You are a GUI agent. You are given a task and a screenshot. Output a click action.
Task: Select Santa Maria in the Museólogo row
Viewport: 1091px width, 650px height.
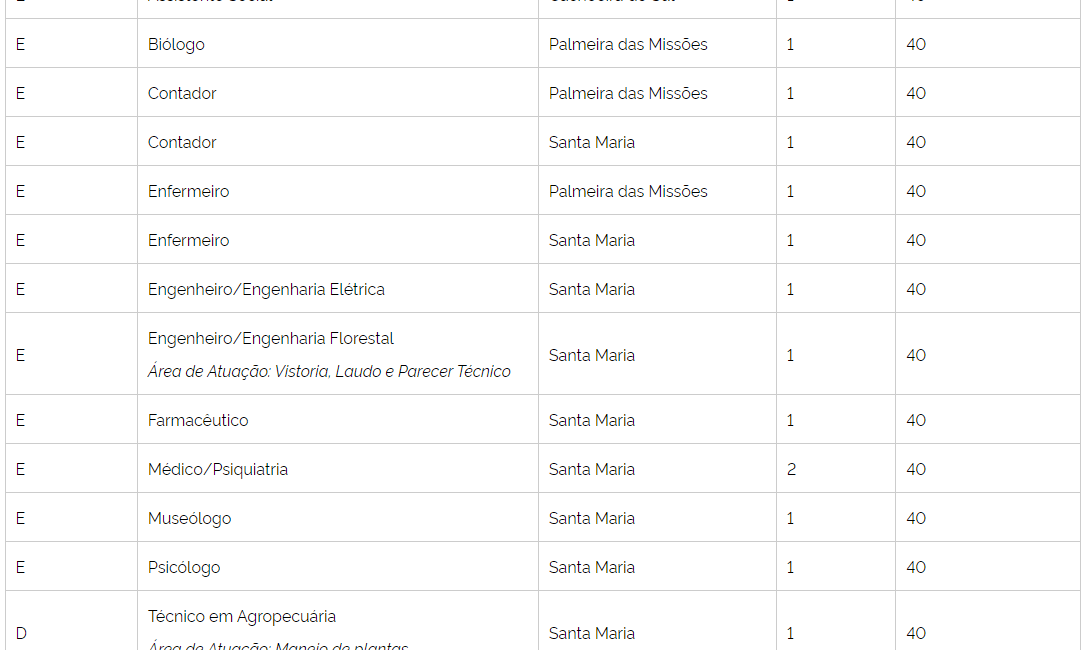tap(591, 518)
